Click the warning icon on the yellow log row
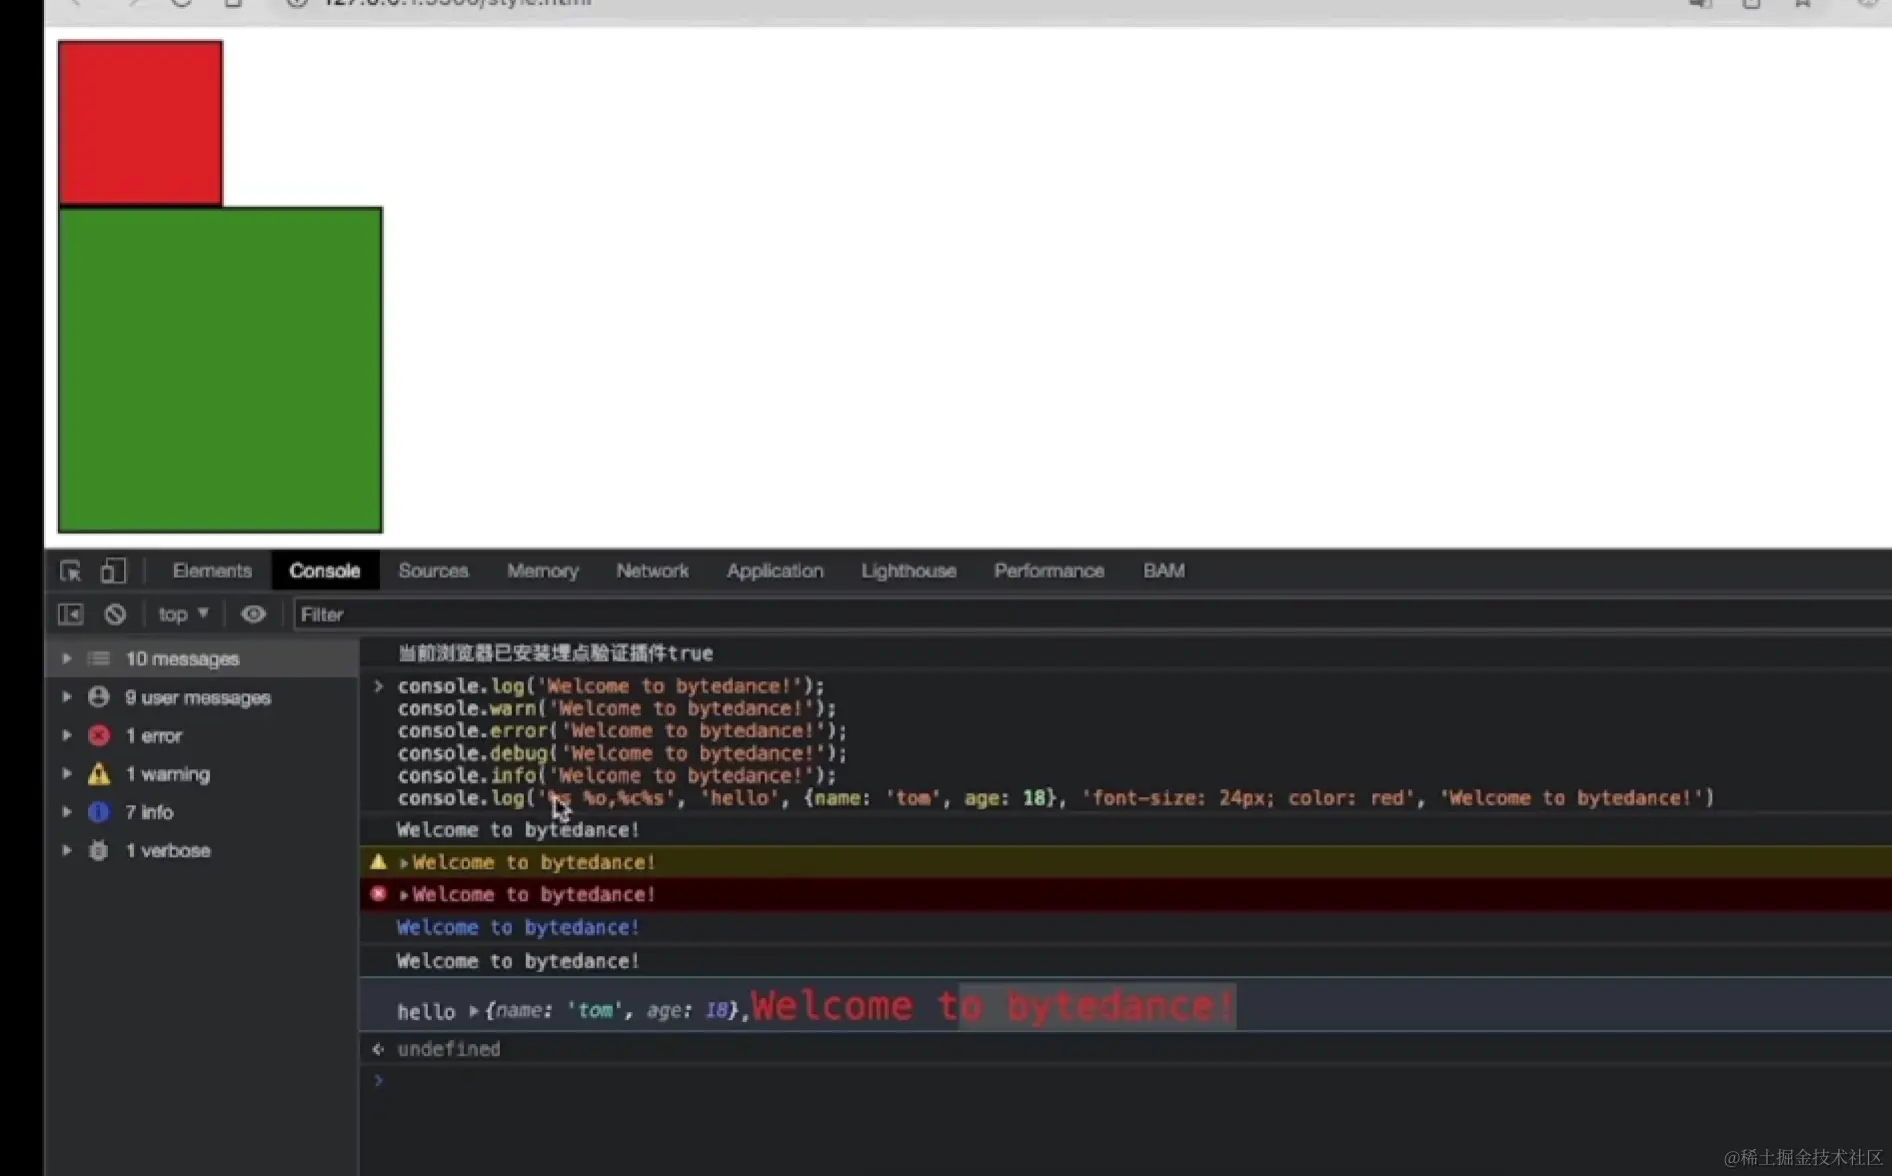Viewport: 1892px width, 1176px height. (378, 861)
